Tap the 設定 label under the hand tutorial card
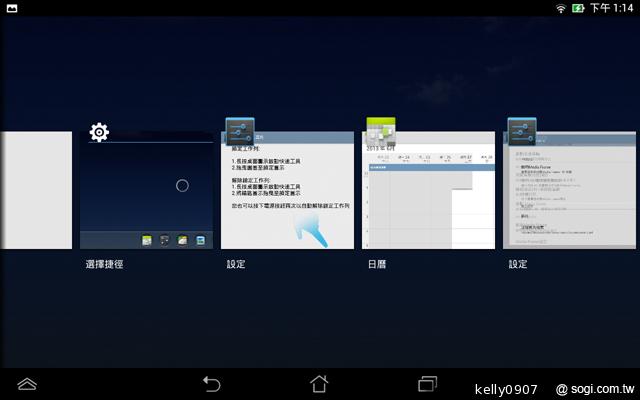The width and height of the screenshot is (640, 400). (x=236, y=264)
